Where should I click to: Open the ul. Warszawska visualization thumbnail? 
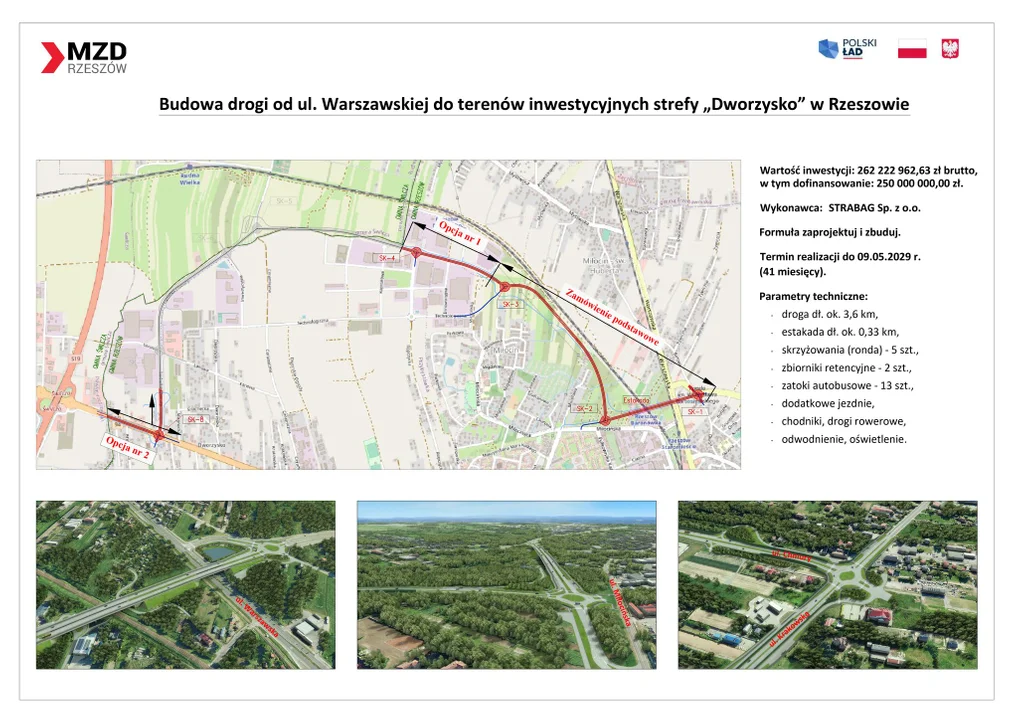point(186,584)
